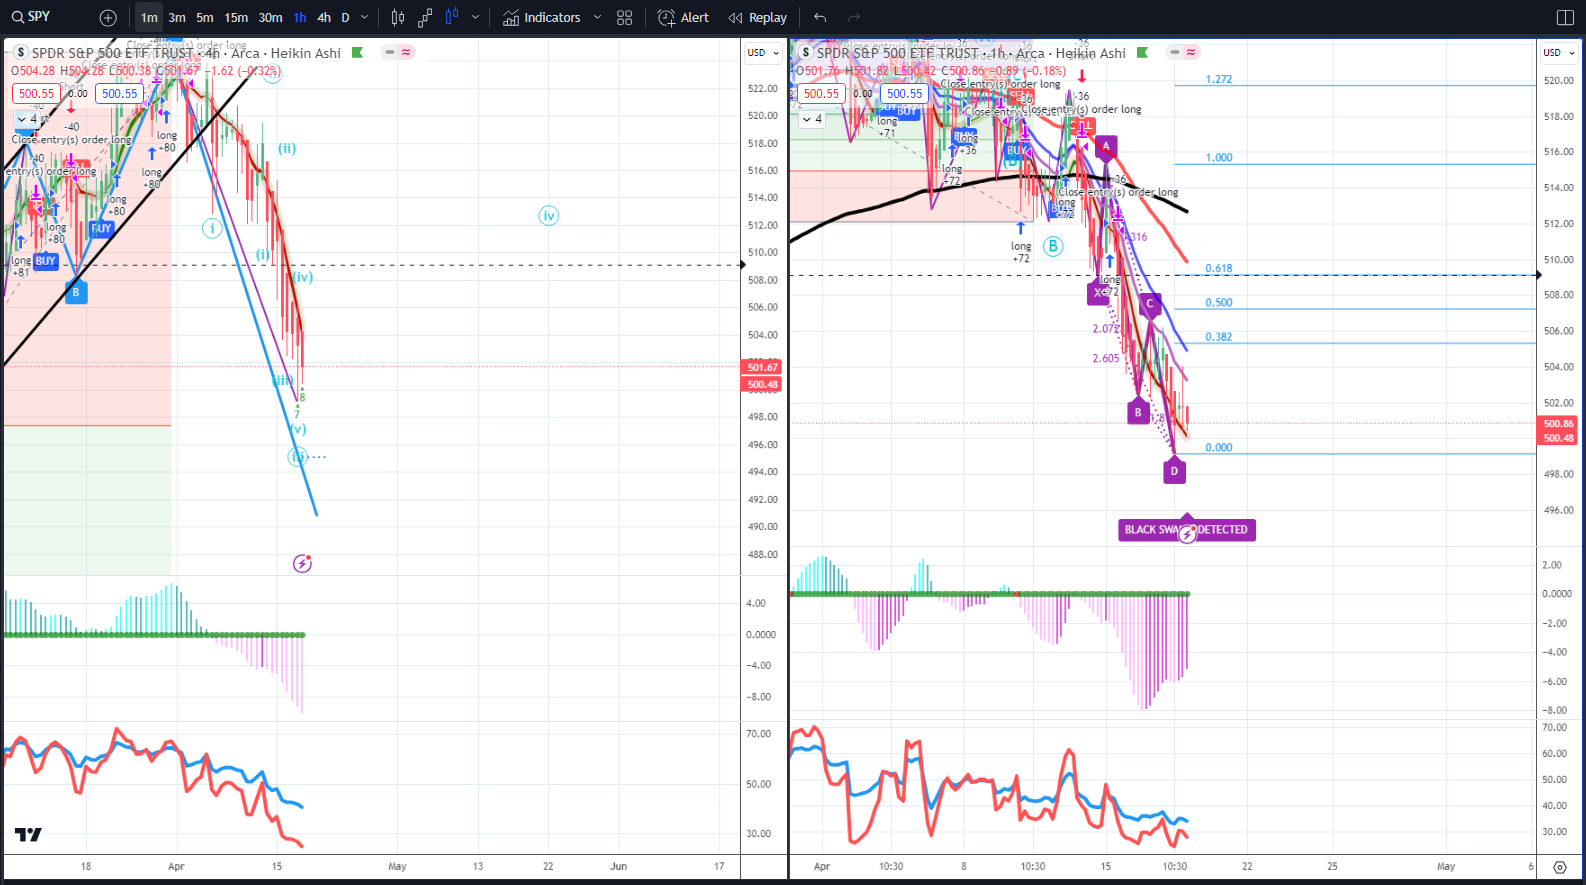Select the 5m timeframe
Image resolution: width=1586 pixels, height=885 pixels.
205,17
